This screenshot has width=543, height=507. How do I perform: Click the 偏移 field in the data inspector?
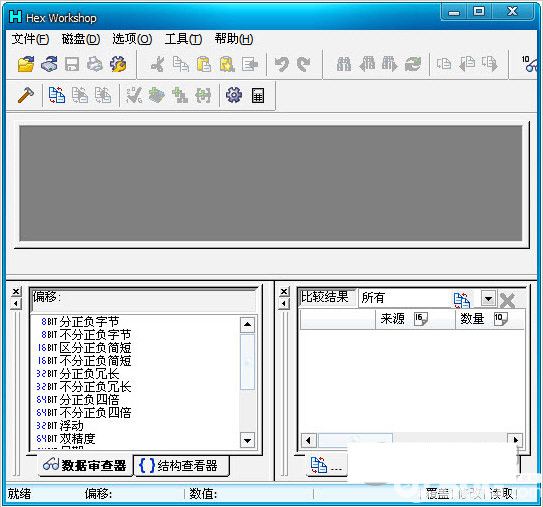point(144,300)
